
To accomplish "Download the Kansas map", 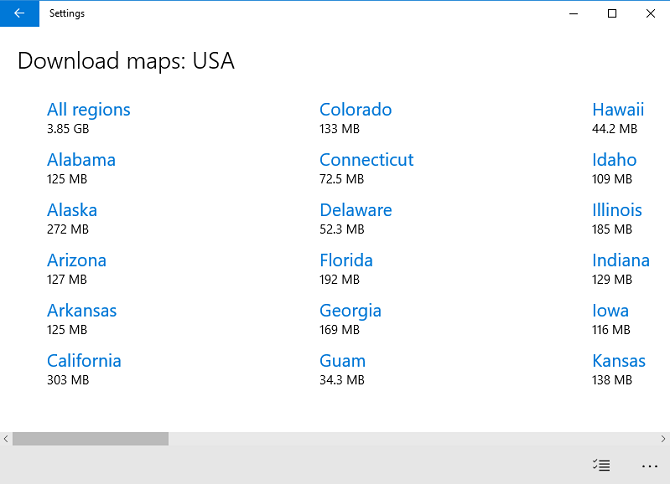I will click(x=619, y=361).
